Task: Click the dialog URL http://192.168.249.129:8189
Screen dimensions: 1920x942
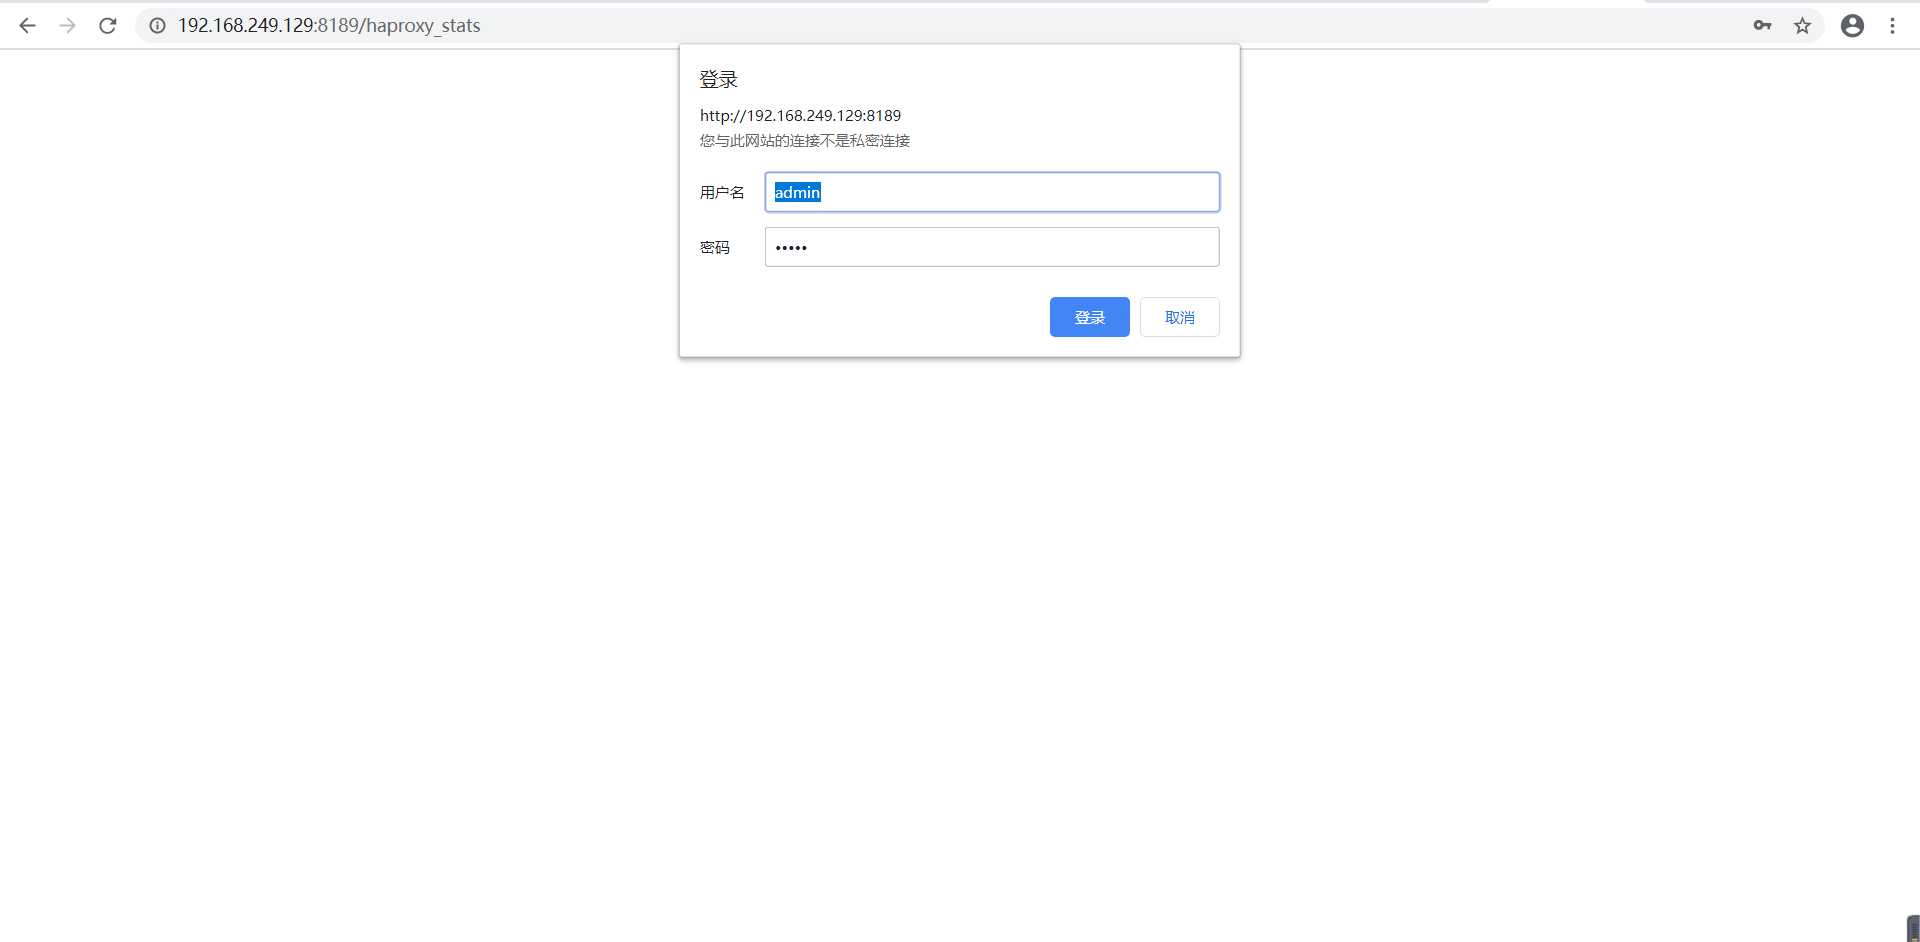Action: tap(800, 116)
